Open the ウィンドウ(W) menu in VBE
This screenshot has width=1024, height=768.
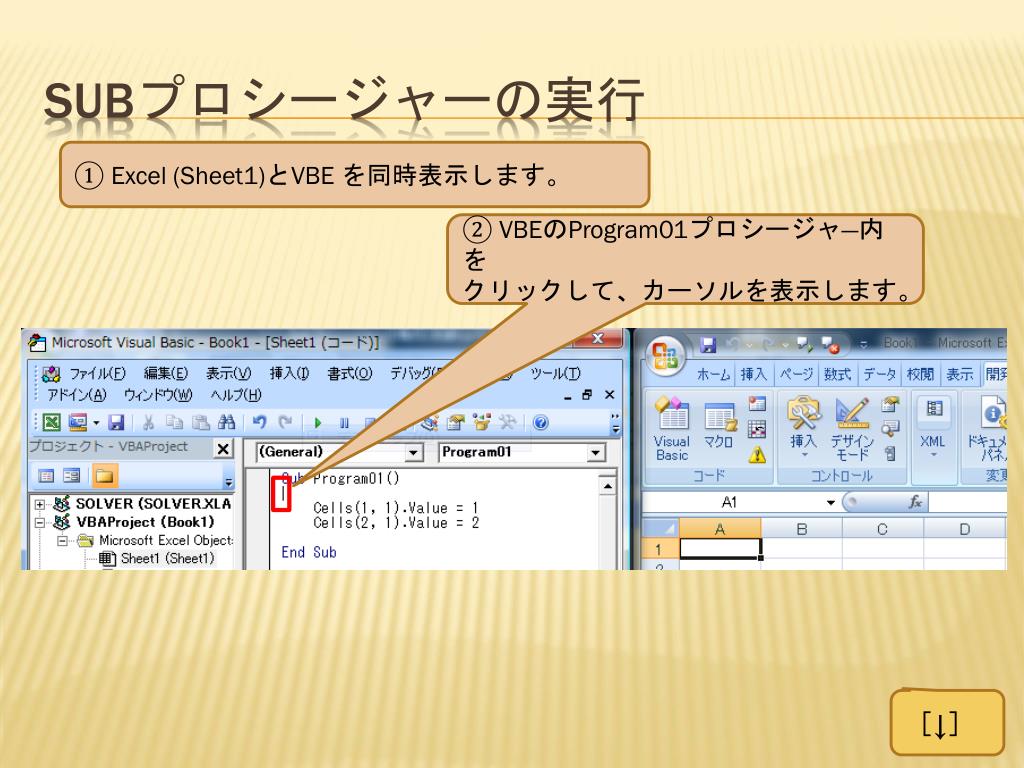pyautogui.click(x=158, y=395)
